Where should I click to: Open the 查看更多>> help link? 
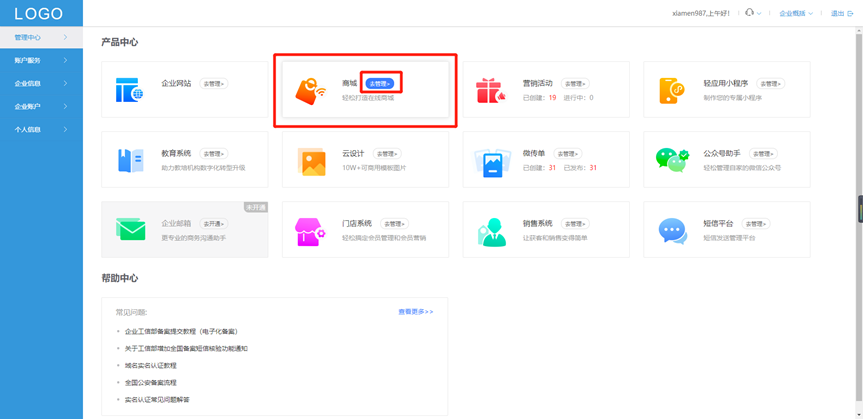(x=415, y=312)
